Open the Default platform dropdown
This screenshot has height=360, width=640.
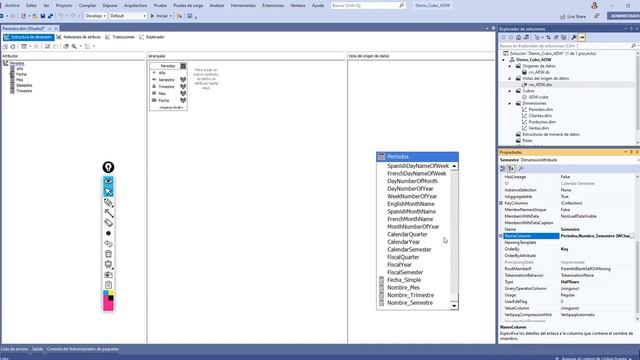point(128,16)
